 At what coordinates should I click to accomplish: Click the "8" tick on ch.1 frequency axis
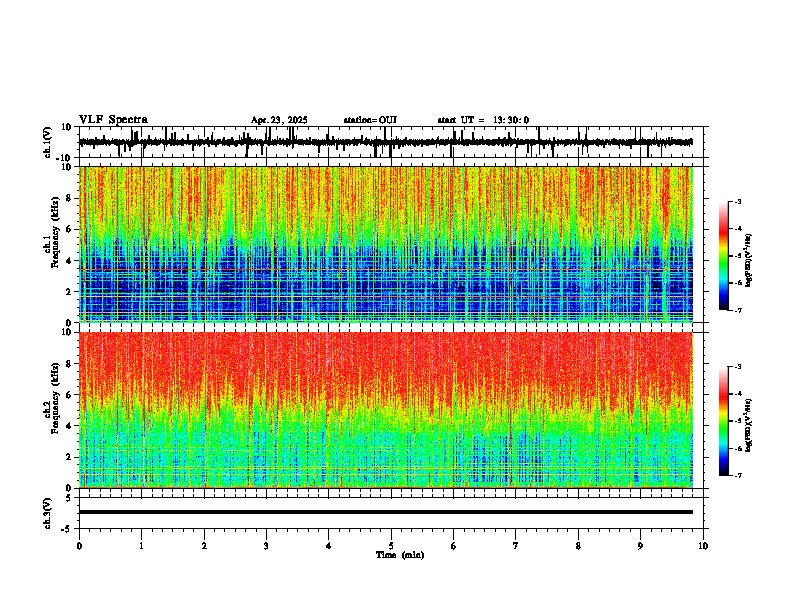click(x=70, y=198)
